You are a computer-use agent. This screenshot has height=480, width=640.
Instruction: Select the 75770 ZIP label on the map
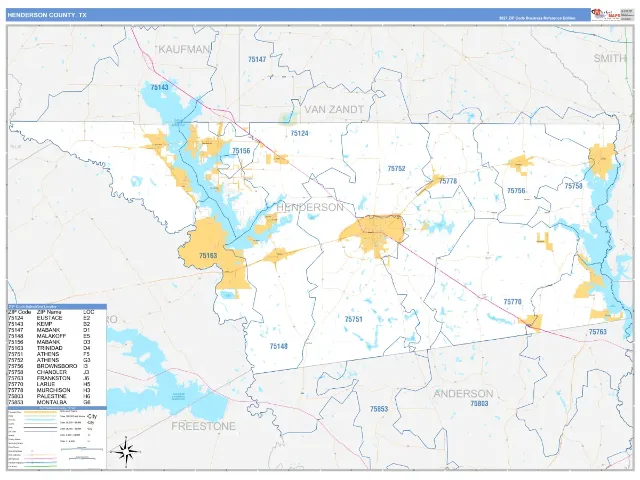512,302
